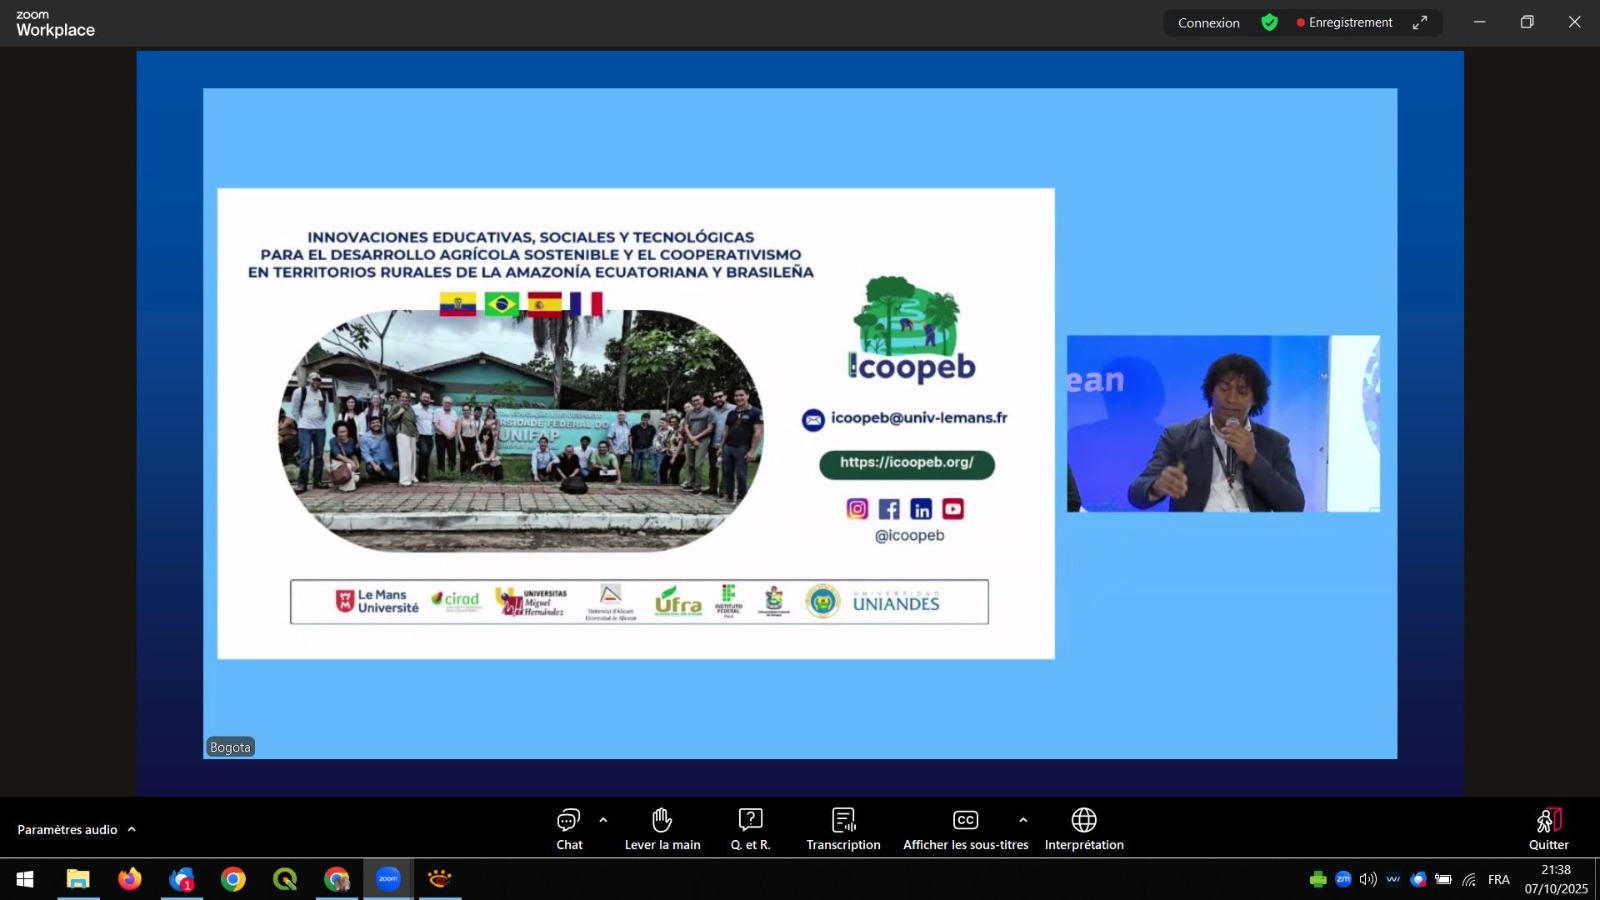Image resolution: width=1600 pixels, height=900 pixels.
Task: Click the Quitter leave meeting button
Action: pos(1548,829)
